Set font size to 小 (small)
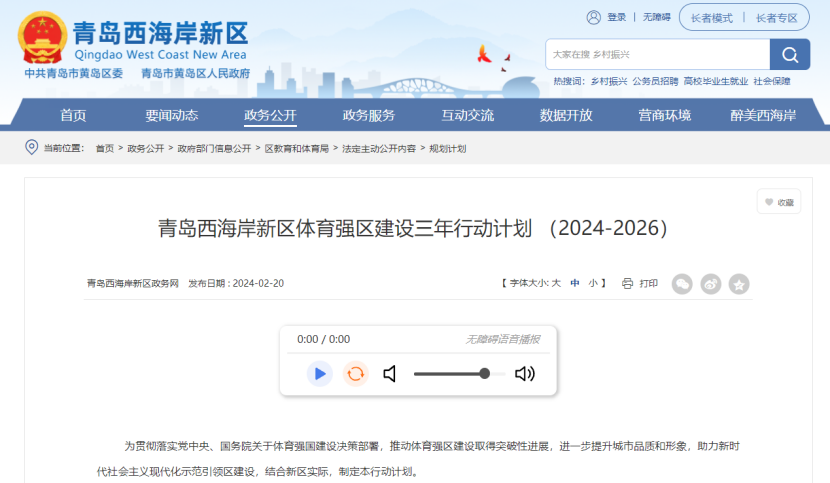This screenshot has height=483, width=830. point(593,284)
